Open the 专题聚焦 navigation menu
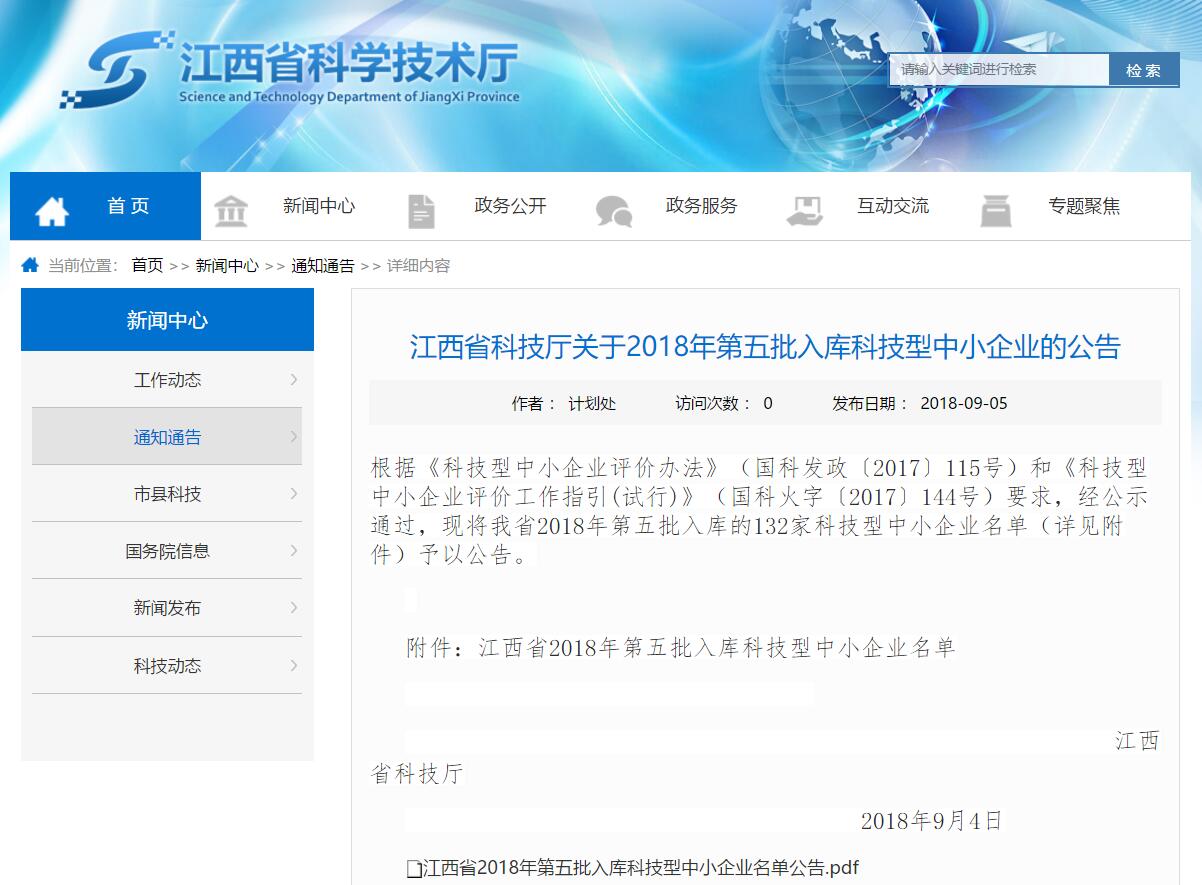 [1084, 206]
